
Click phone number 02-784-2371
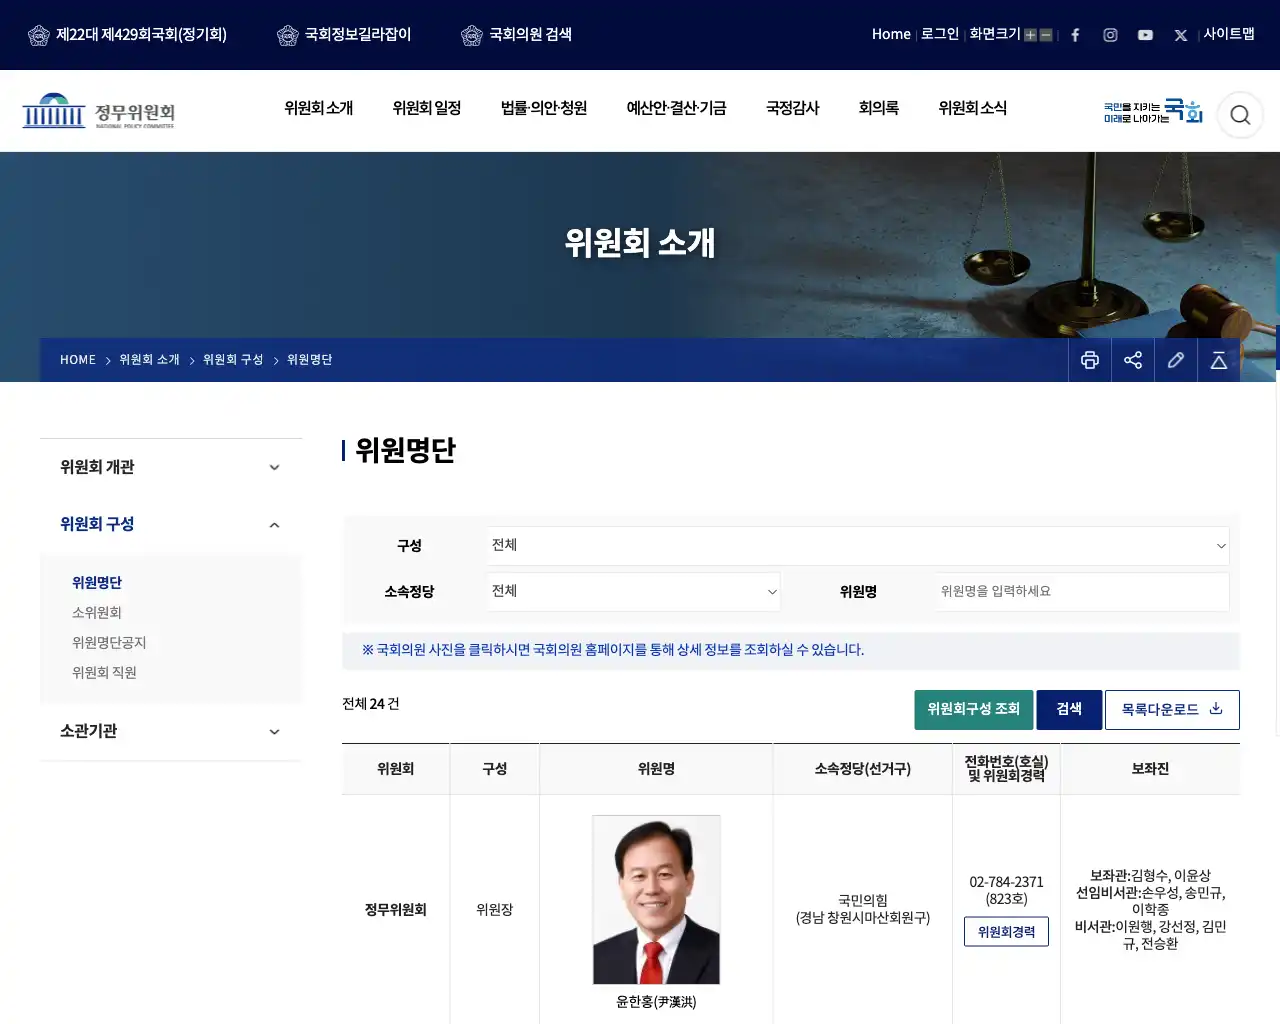tap(1006, 882)
